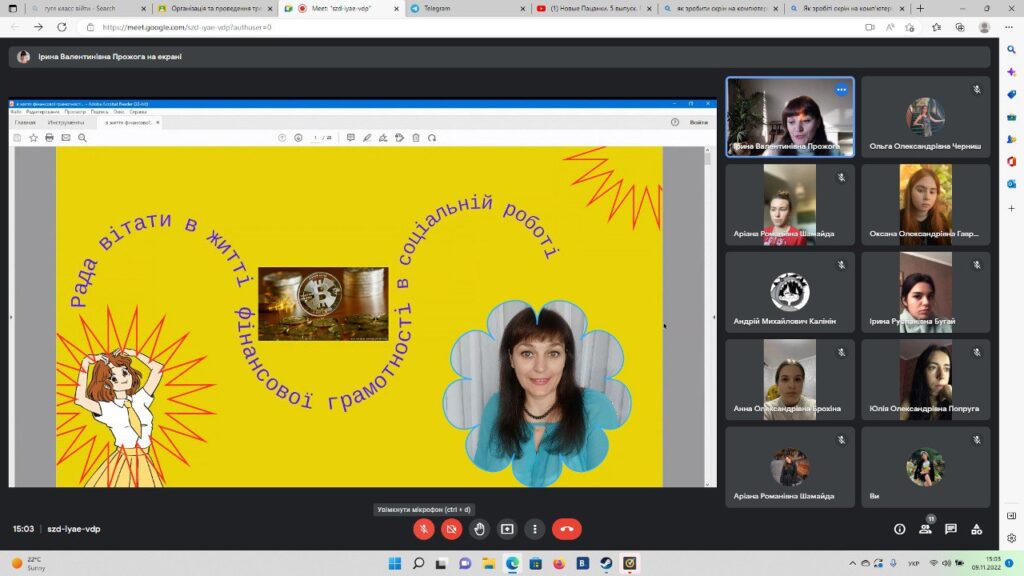Open the chat panel icon
Viewport: 1024px width, 576px height.
point(951,529)
